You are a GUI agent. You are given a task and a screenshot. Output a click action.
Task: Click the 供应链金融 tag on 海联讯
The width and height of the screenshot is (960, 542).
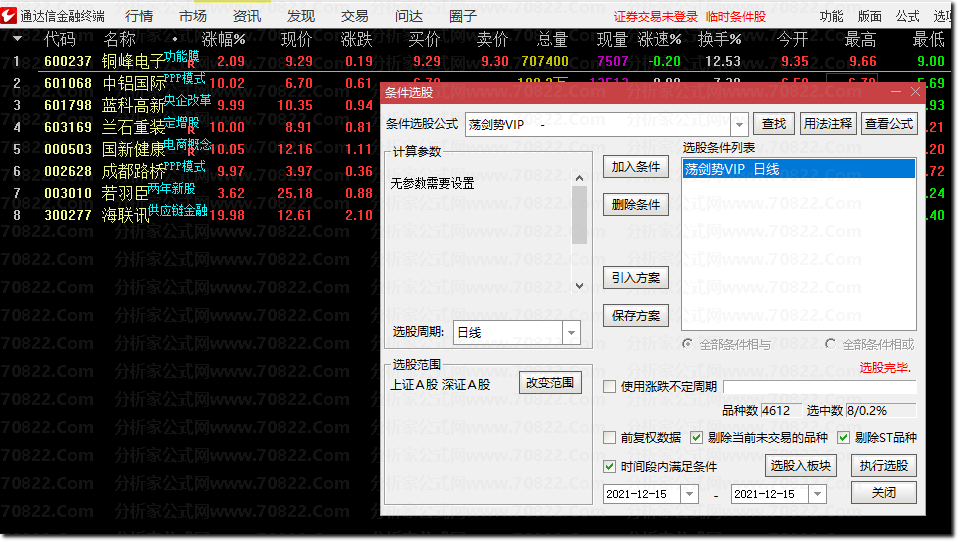(x=178, y=210)
